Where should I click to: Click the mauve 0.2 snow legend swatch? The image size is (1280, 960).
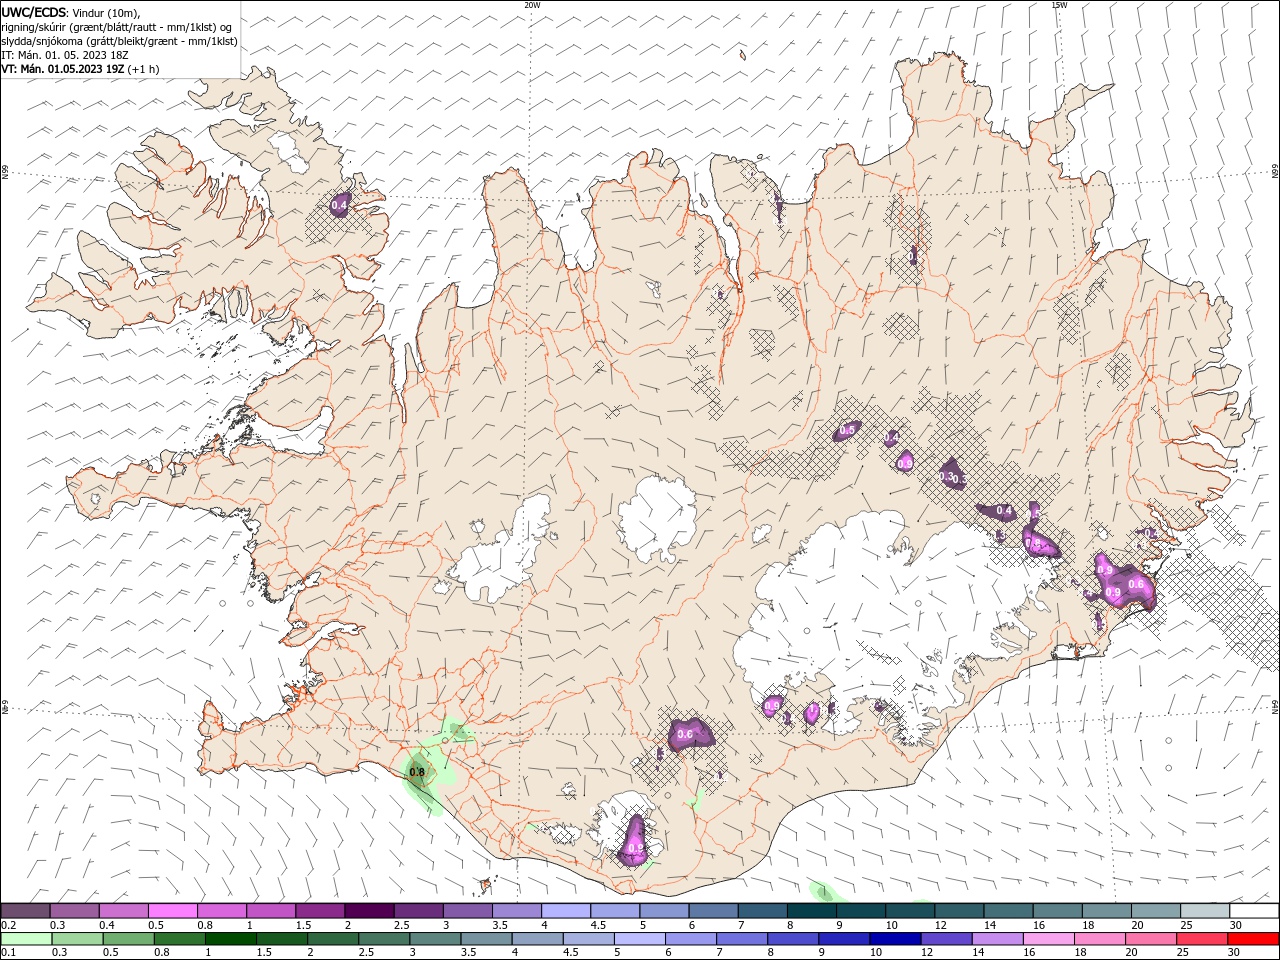point(26,911)
